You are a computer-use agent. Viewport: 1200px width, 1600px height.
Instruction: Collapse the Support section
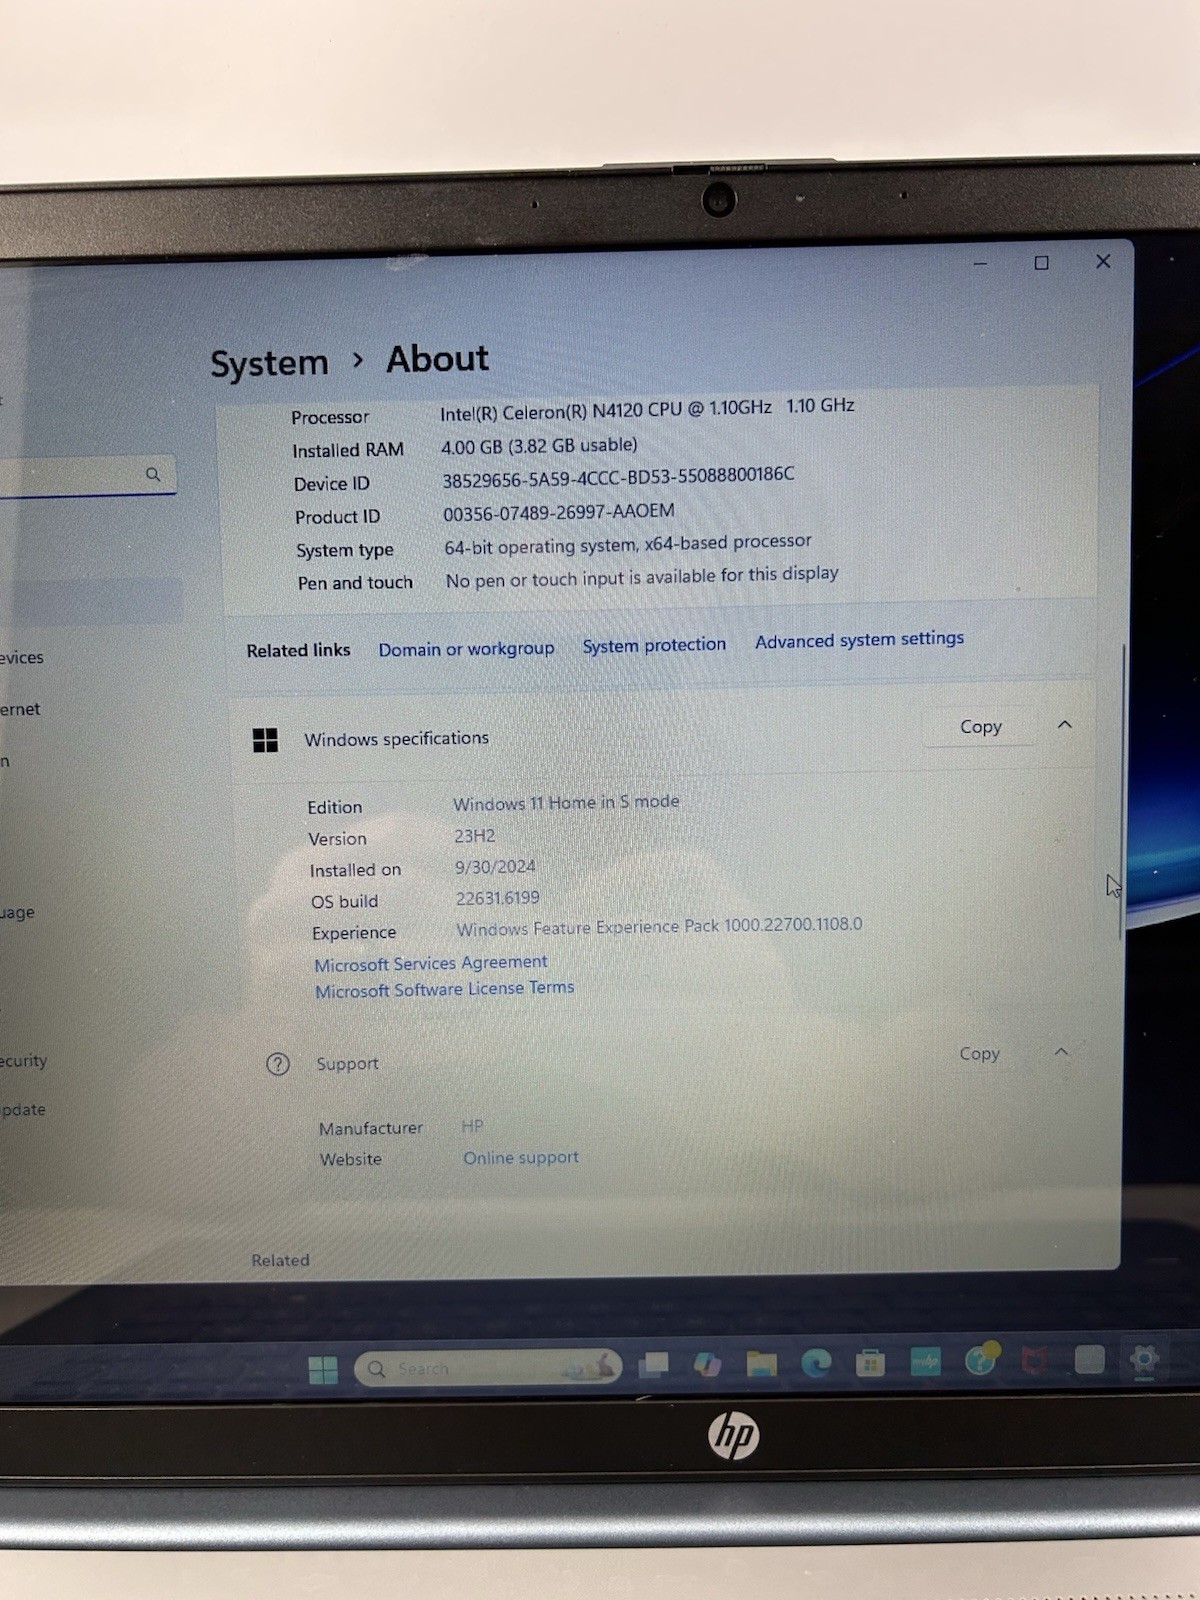1062,1051
